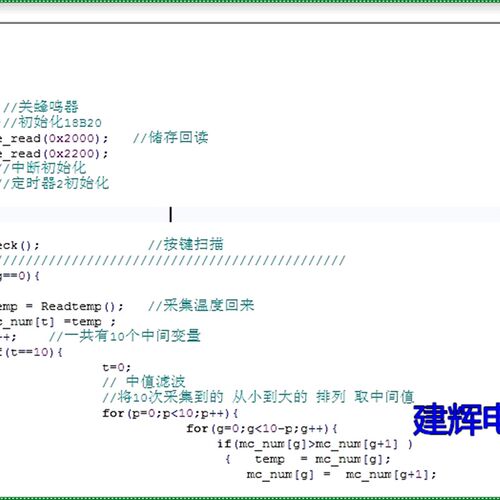Click the loop 'for(g=0;g<10-p;g++){'
This screenshot has width=500, height=500.
[x=262, y=429]
